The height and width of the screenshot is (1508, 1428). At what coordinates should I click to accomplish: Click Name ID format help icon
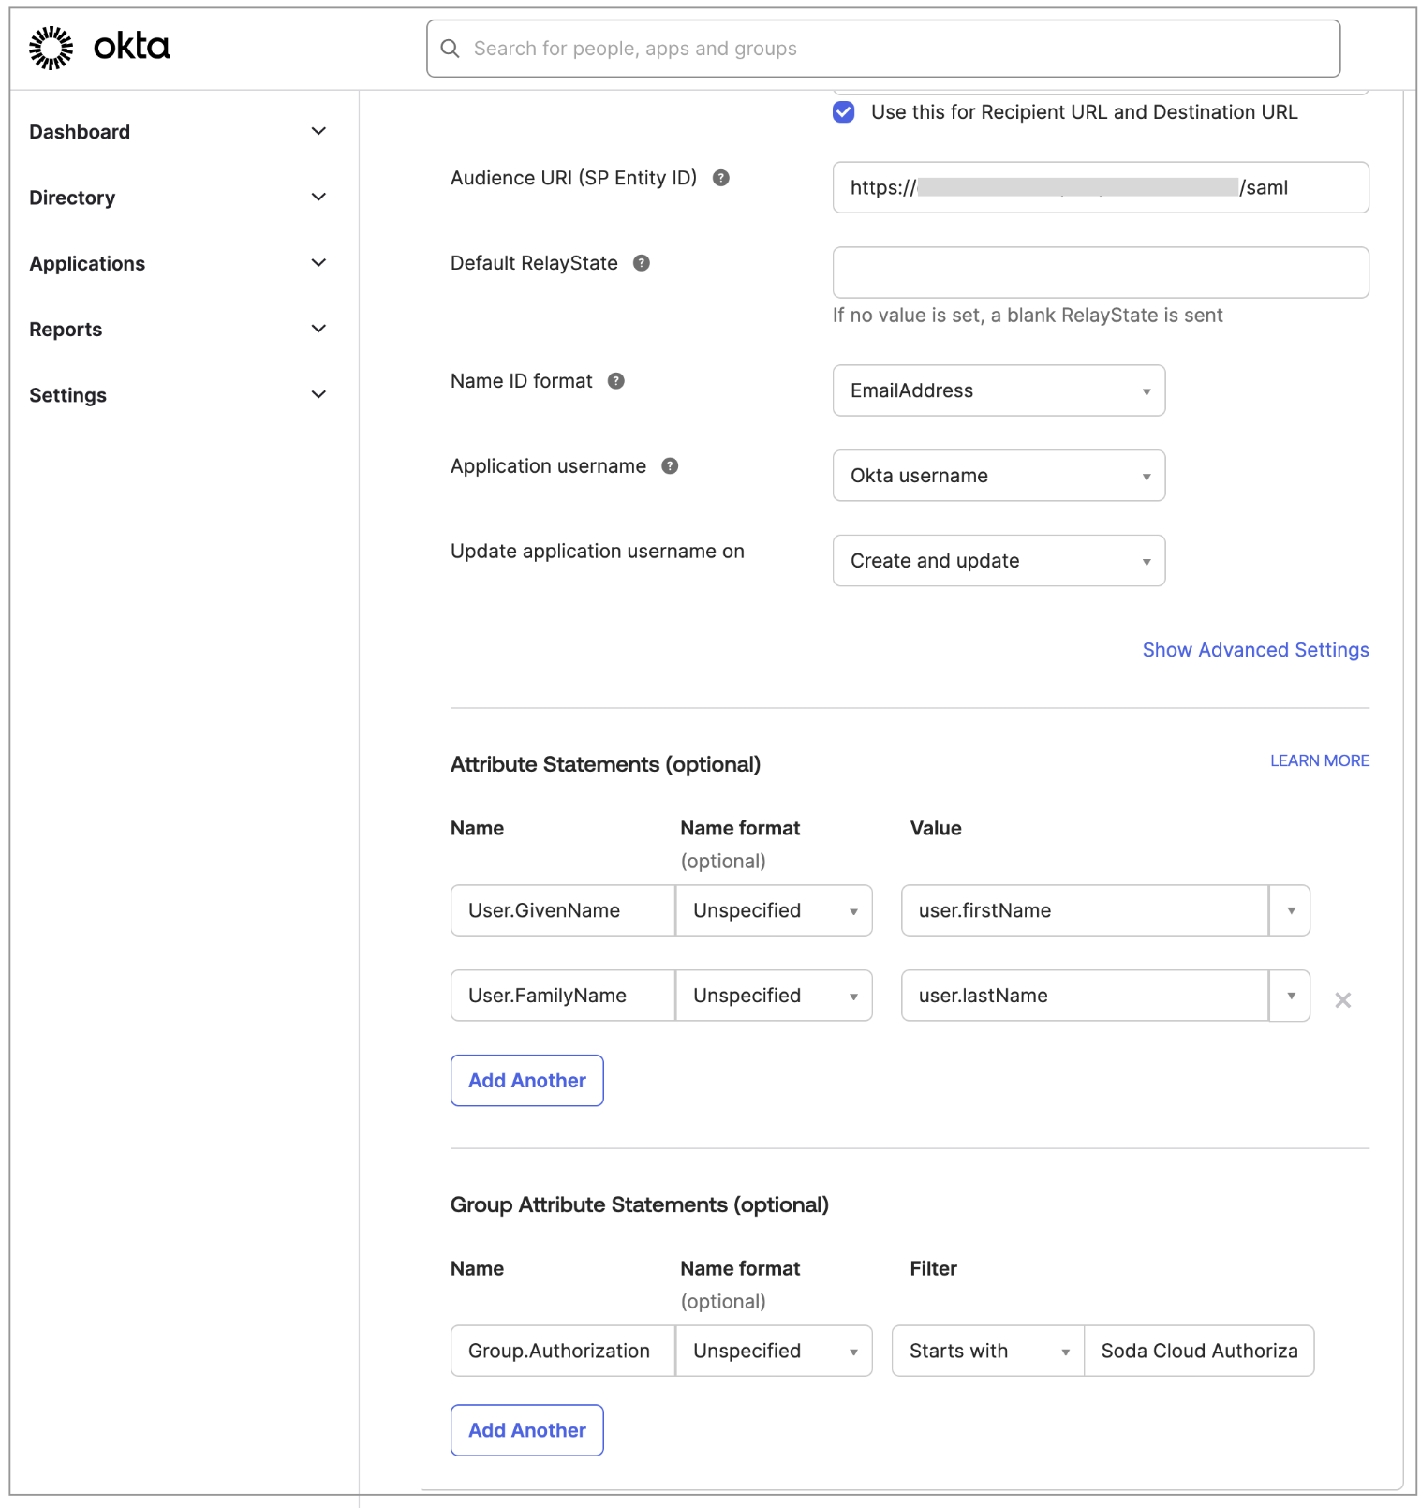coord(616,381)
